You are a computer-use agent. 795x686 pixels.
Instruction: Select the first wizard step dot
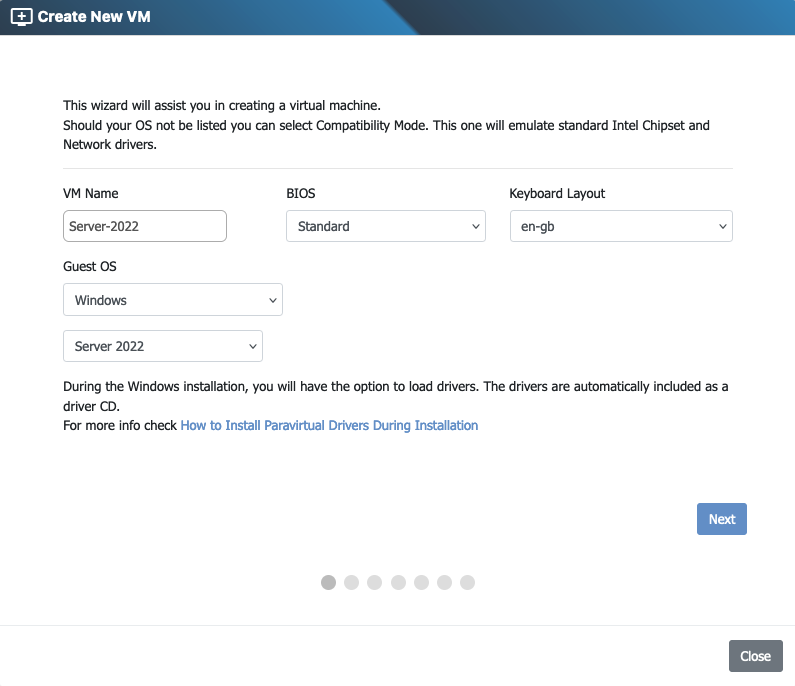tap(328, 582)
